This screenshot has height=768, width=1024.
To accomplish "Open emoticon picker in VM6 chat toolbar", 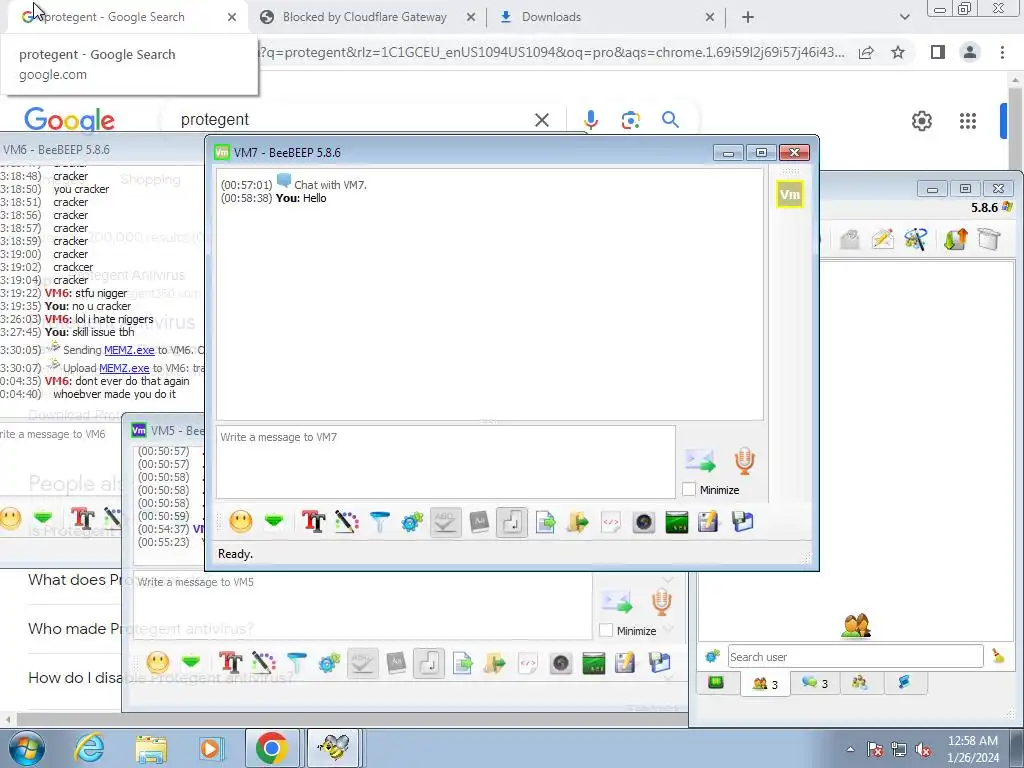I will pyautogui.click(x=10, y=518).
